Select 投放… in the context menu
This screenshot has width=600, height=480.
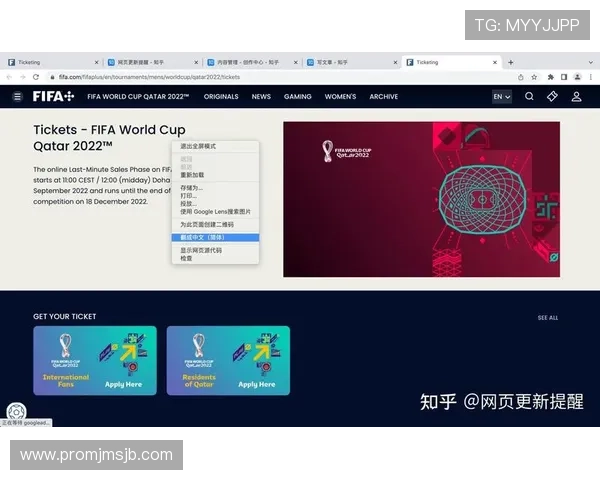[215, 204]
